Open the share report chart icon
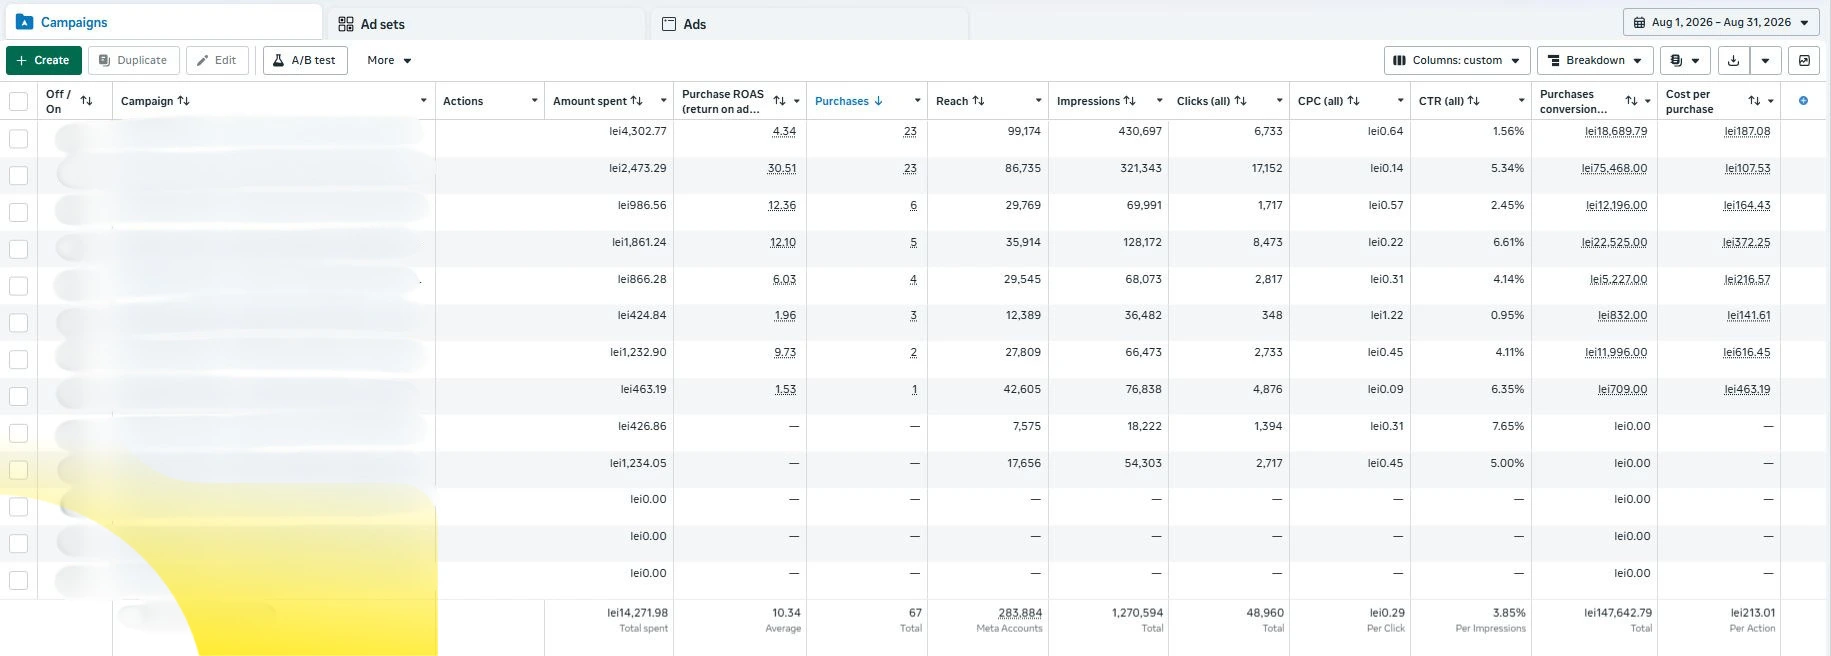The width and height of the screenshot is (1831, 656). pos(1804,61)
